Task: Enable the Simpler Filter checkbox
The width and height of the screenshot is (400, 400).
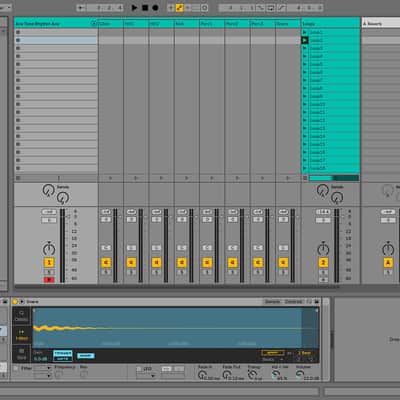Action: pos(16,368)
